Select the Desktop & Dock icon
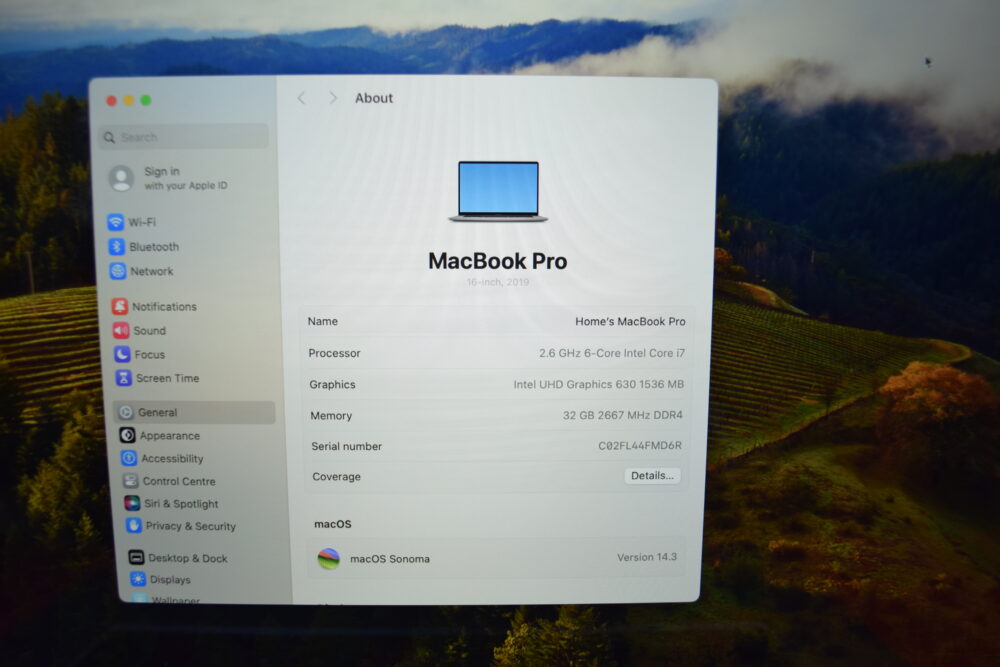1000x667 pixels. tap(136, 557)
